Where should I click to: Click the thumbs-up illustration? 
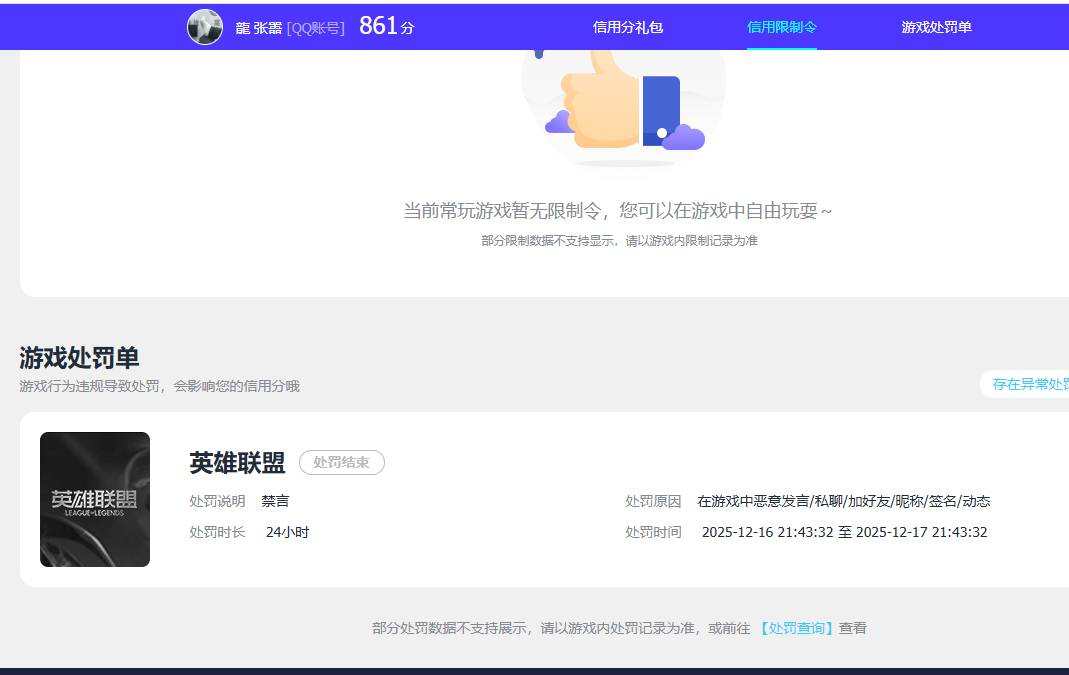(x=624, y=106)
